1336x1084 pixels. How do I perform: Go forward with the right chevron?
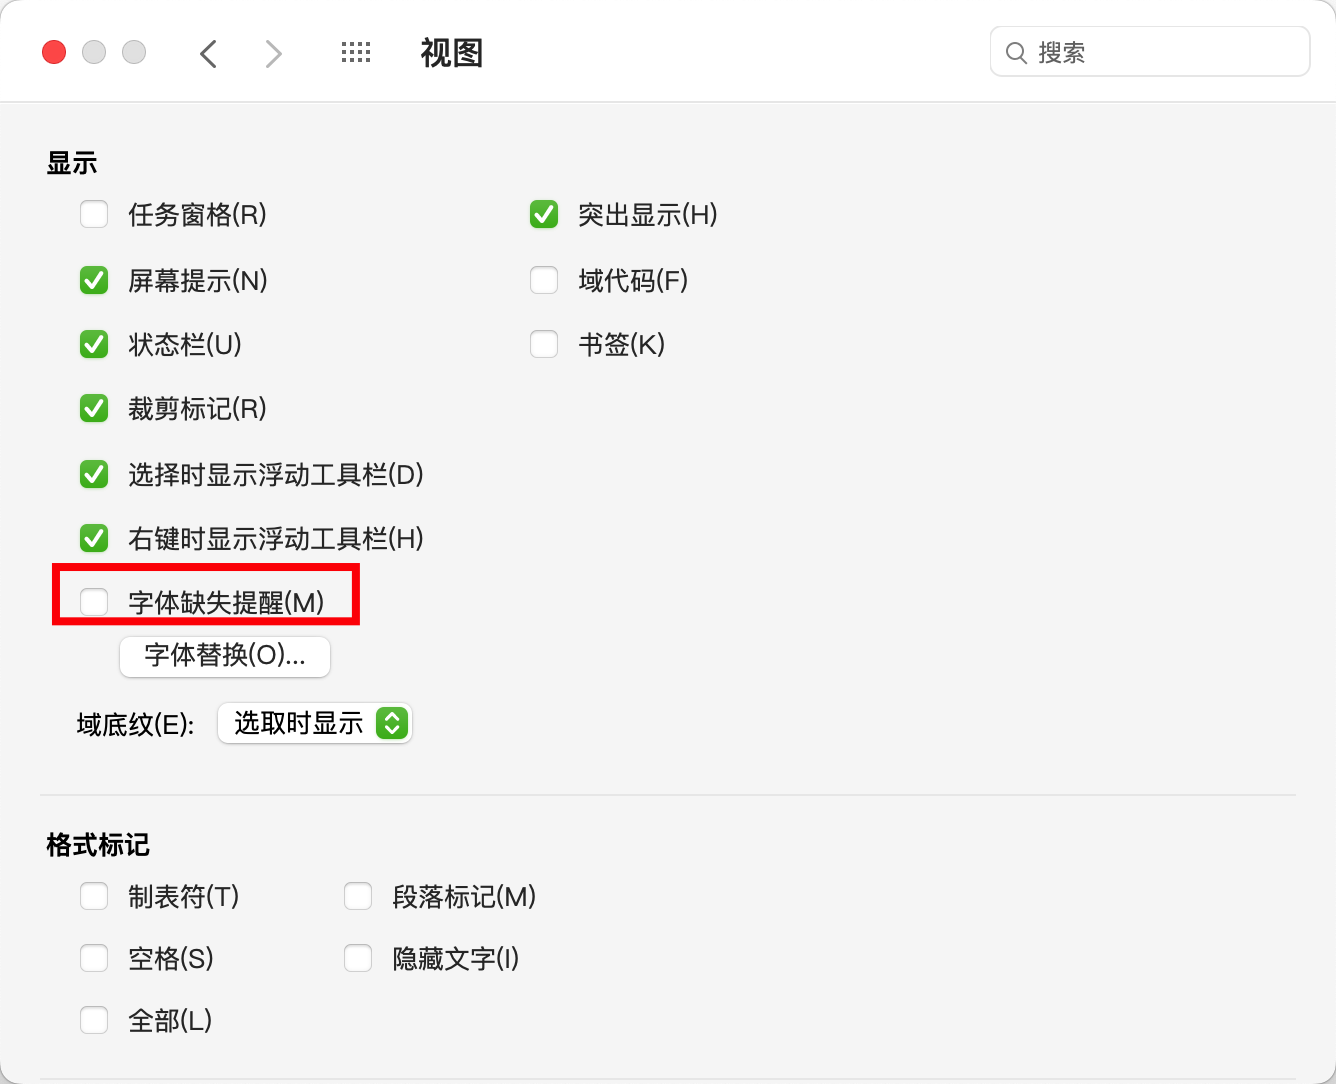click(273, 53)
